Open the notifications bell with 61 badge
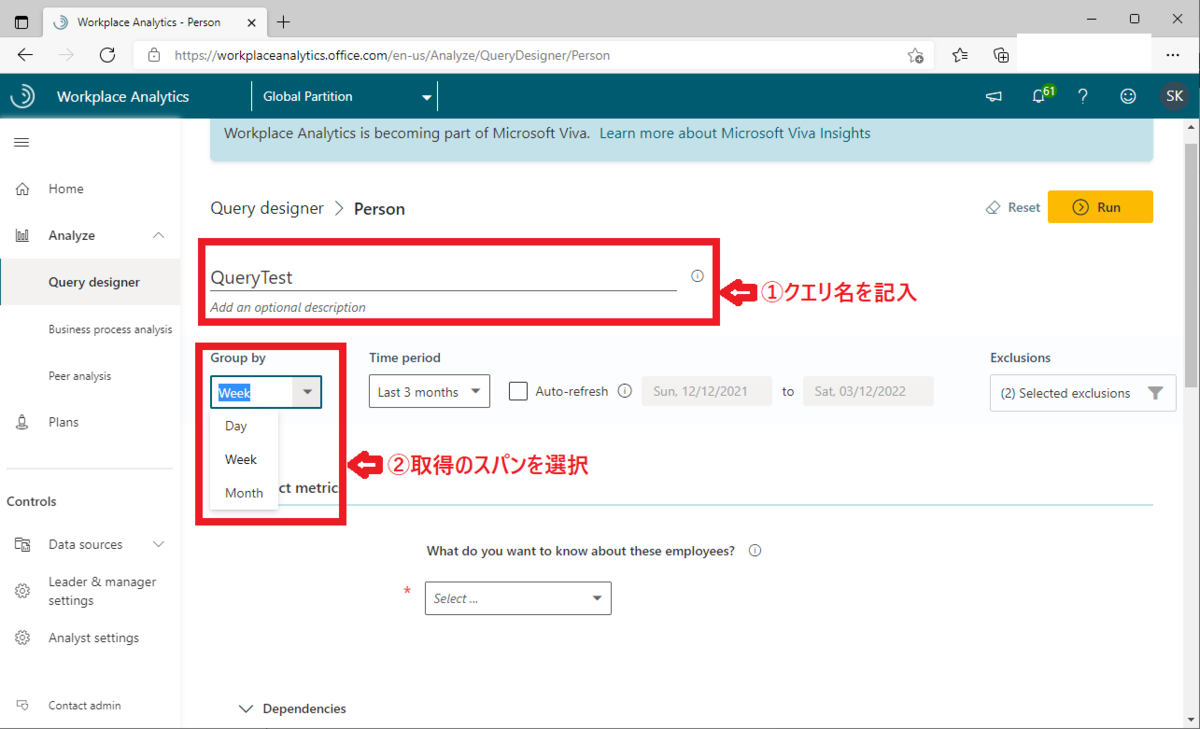1200x729 pixels. [x=1040, y=96]
